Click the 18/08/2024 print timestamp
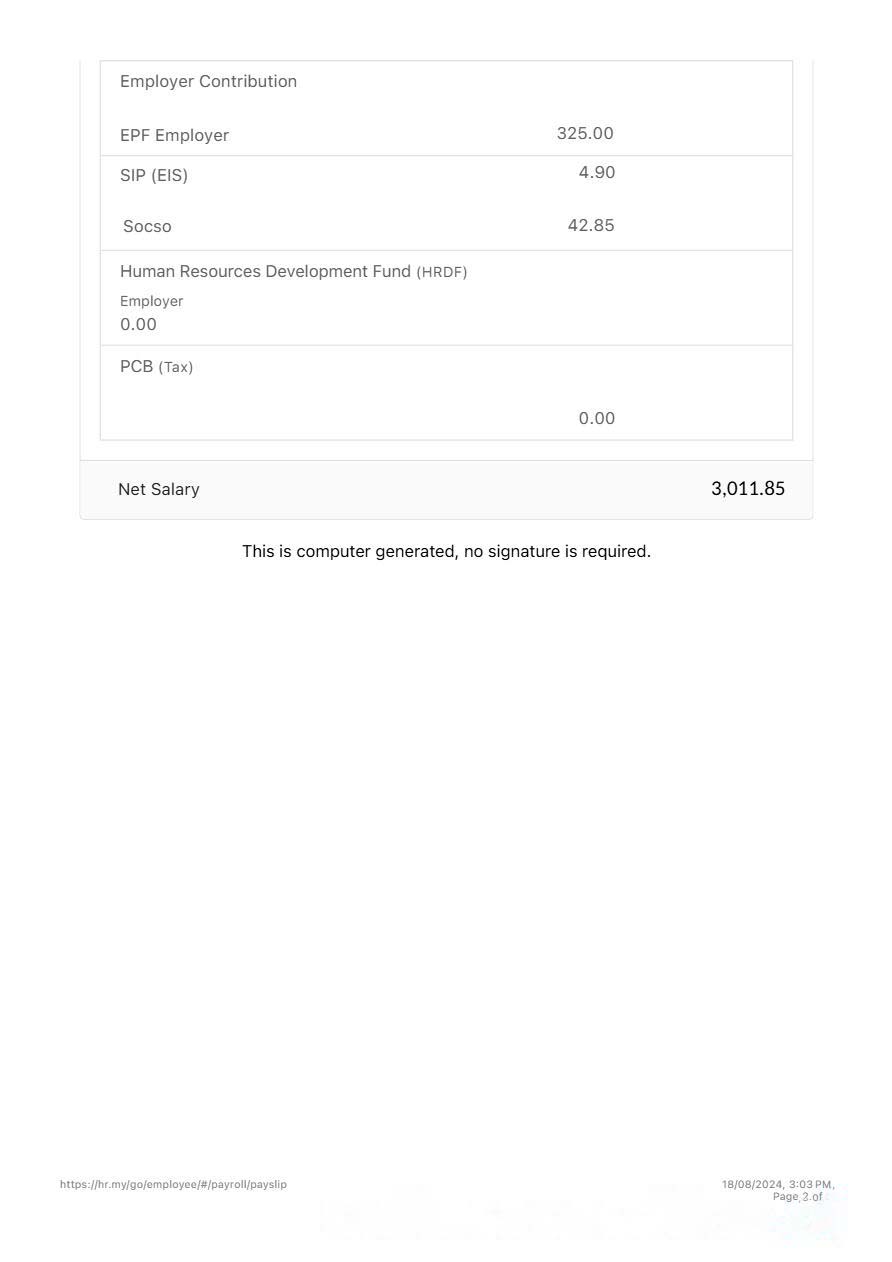Screen dimensions: 892x1262 pos(777,1185)
